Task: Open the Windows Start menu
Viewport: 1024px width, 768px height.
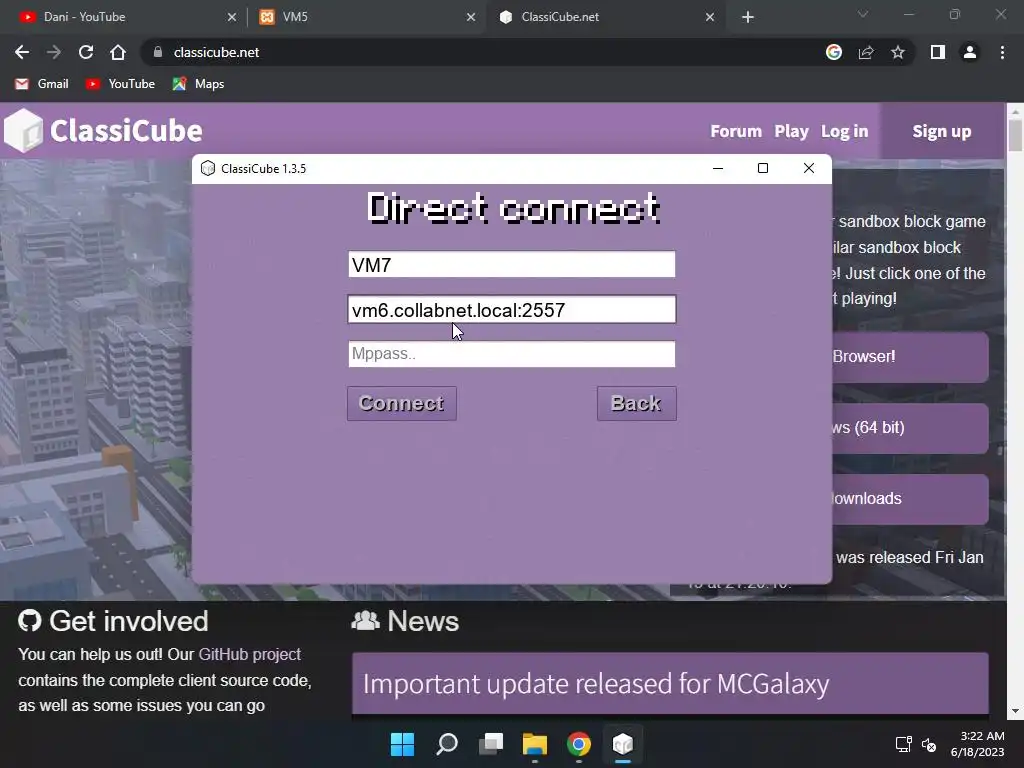Action: (402, 744)
